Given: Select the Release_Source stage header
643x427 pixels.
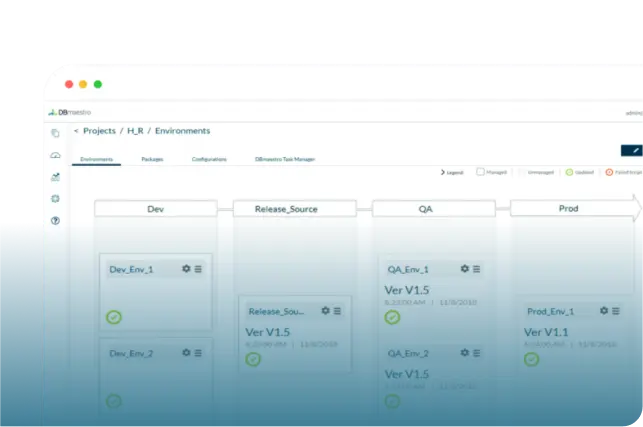Looking at the screenshot, I should coord(294,209).
